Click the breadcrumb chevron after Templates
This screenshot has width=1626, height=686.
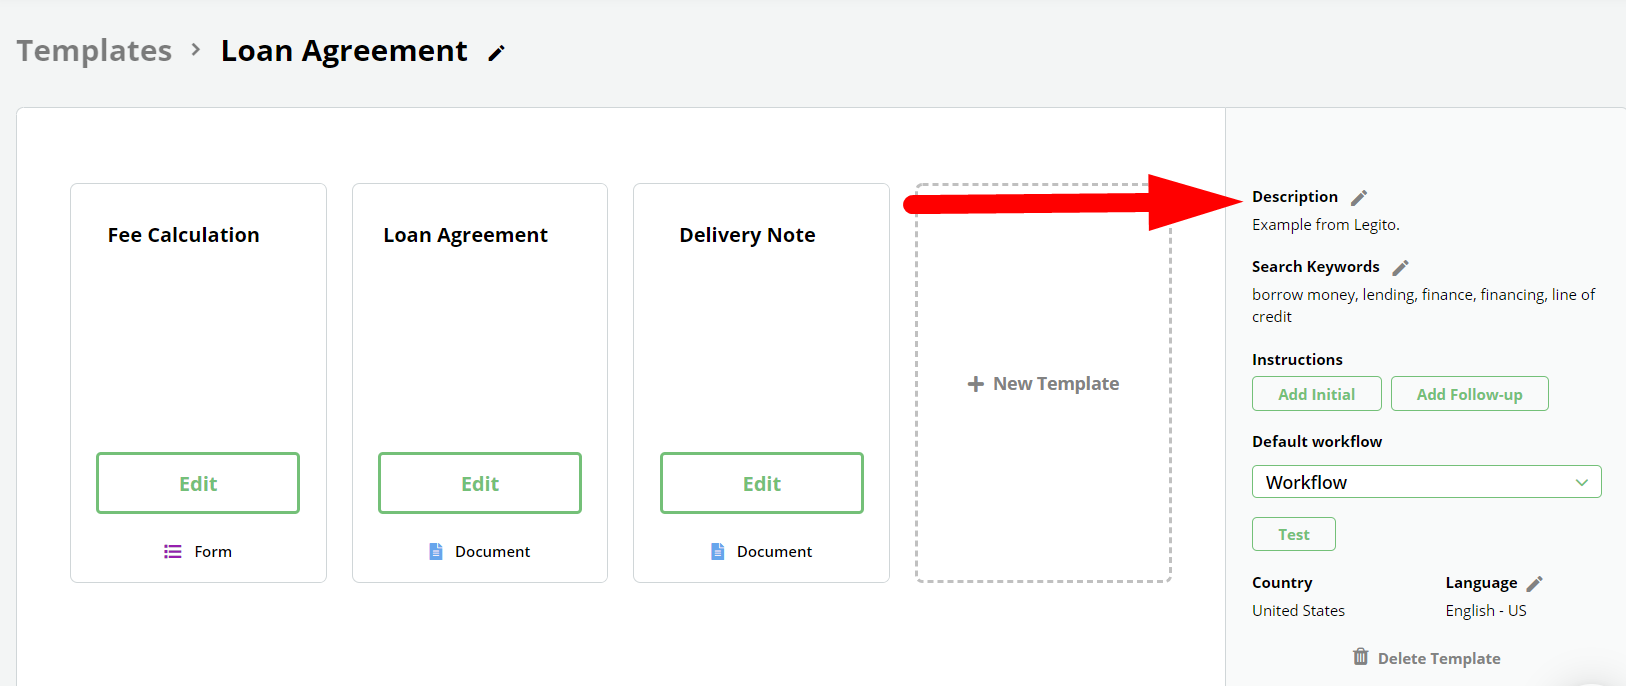tap(196, 49)
